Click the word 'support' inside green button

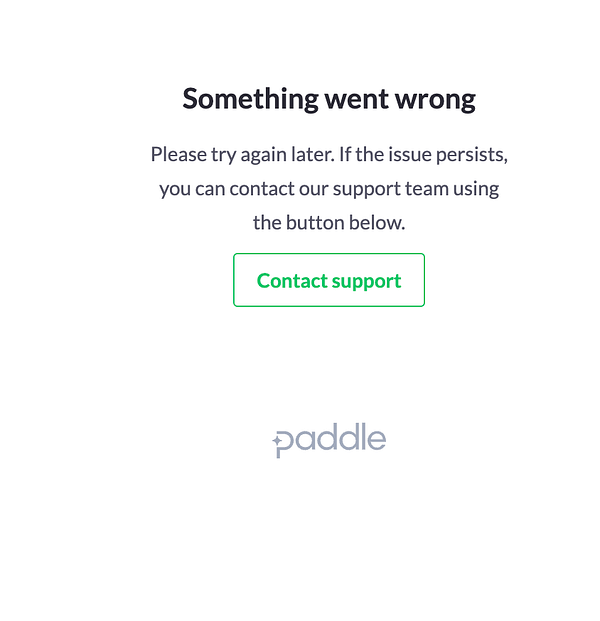367,281
